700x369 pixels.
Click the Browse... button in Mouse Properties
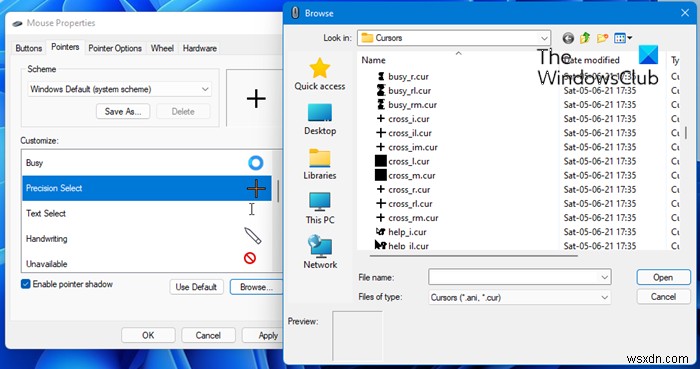tap(256, 287)
